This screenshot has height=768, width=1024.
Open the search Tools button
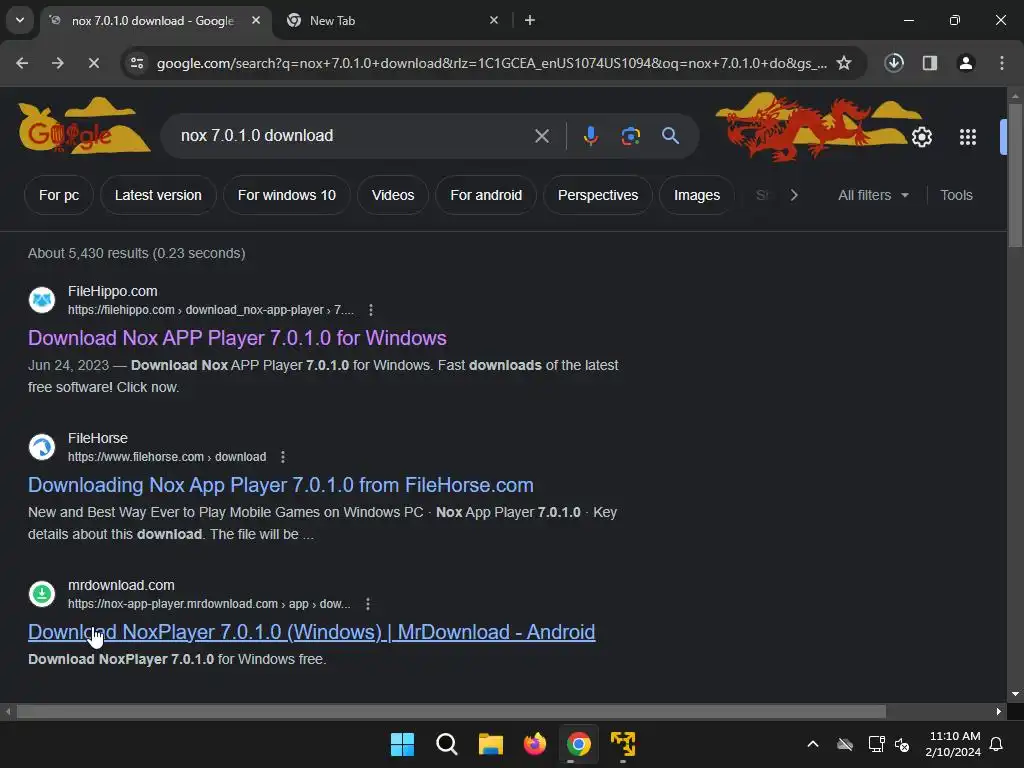(956, 195)
